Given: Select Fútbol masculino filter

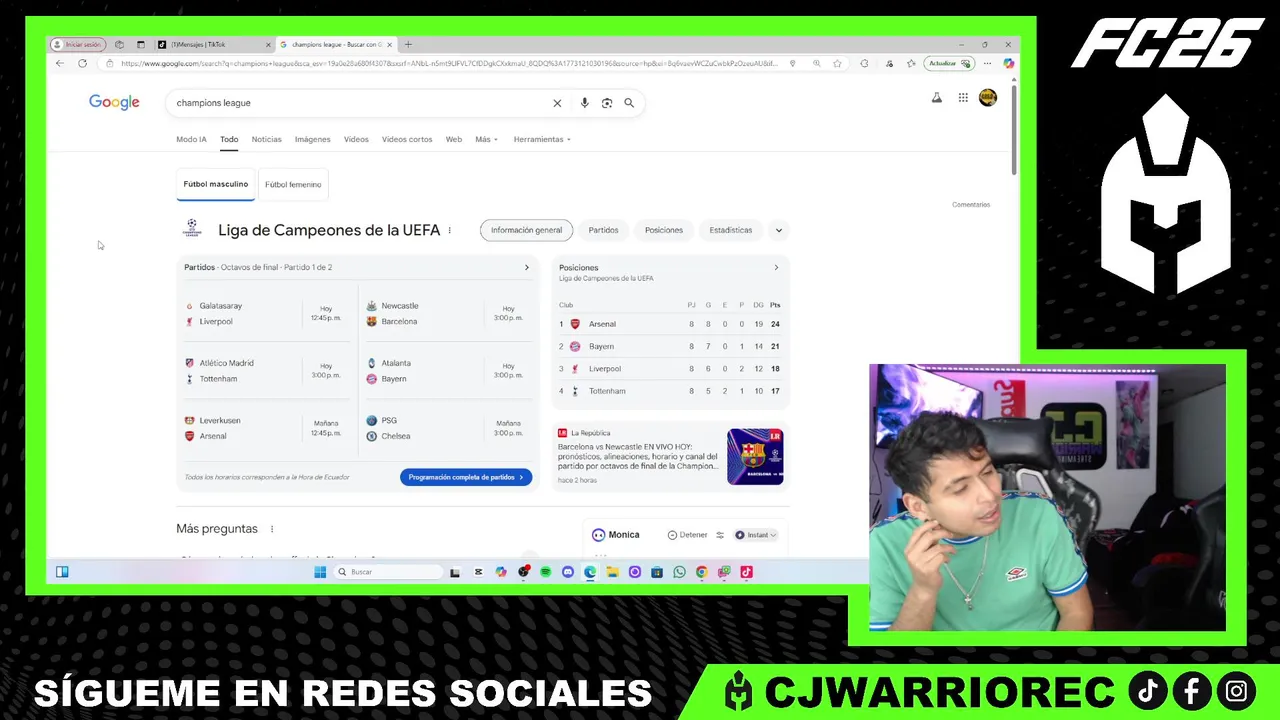Looking at the screenshot, I should pyautogui.click(x=216, y=184).
